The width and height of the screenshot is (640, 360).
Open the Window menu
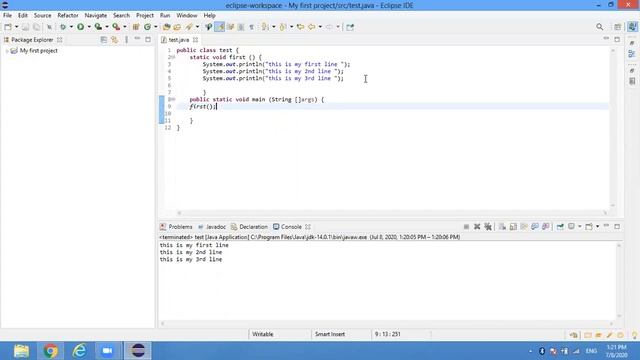coord(187,16)
